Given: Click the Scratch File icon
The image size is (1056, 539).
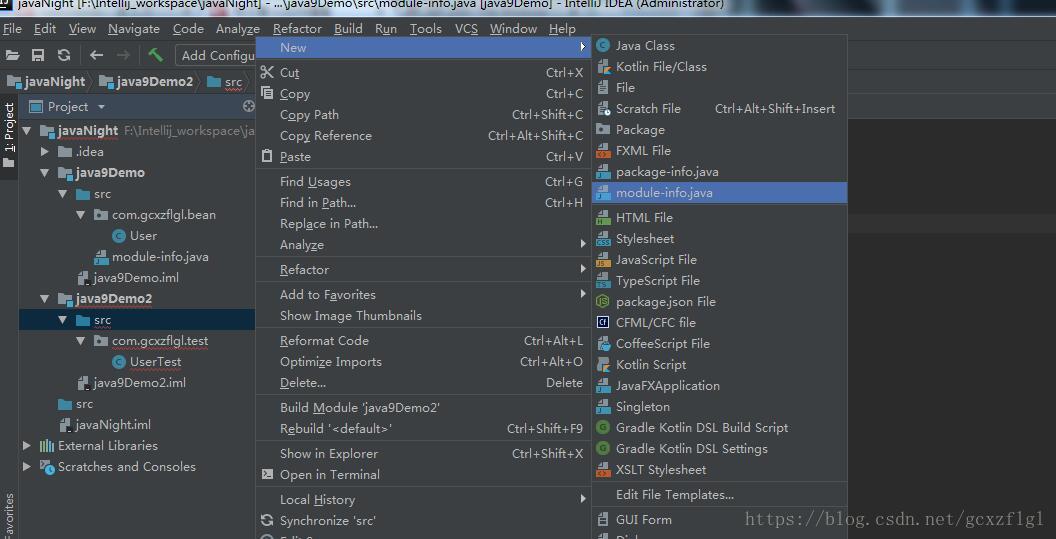Looking at the screenshot, I should (x=603, y=108).
